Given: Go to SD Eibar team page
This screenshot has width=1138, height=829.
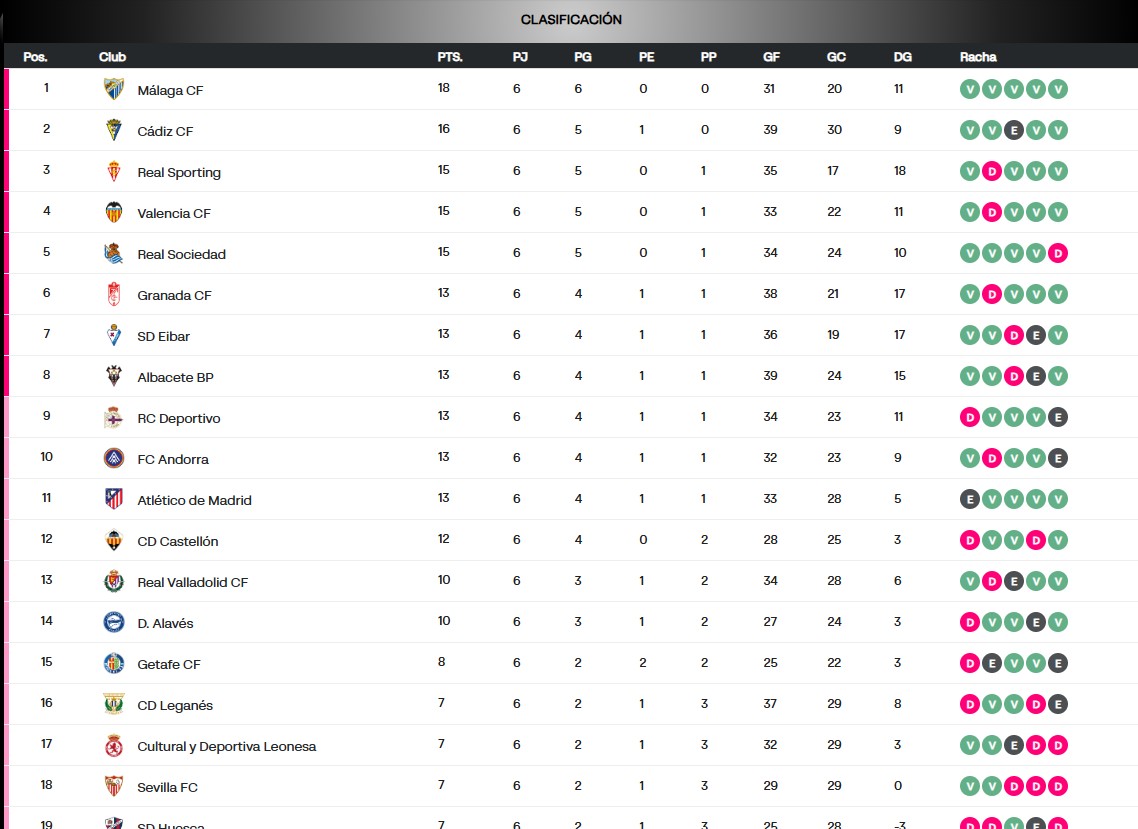Looking at the screenshot, I should pyautogui.click(x=163, y=336).
